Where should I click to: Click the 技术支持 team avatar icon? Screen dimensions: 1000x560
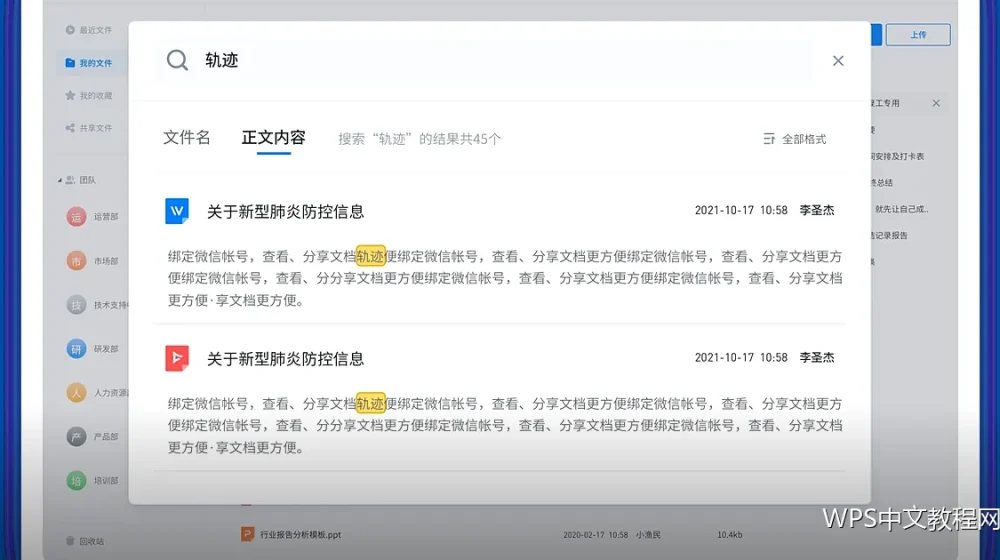[x=77, y=305]
